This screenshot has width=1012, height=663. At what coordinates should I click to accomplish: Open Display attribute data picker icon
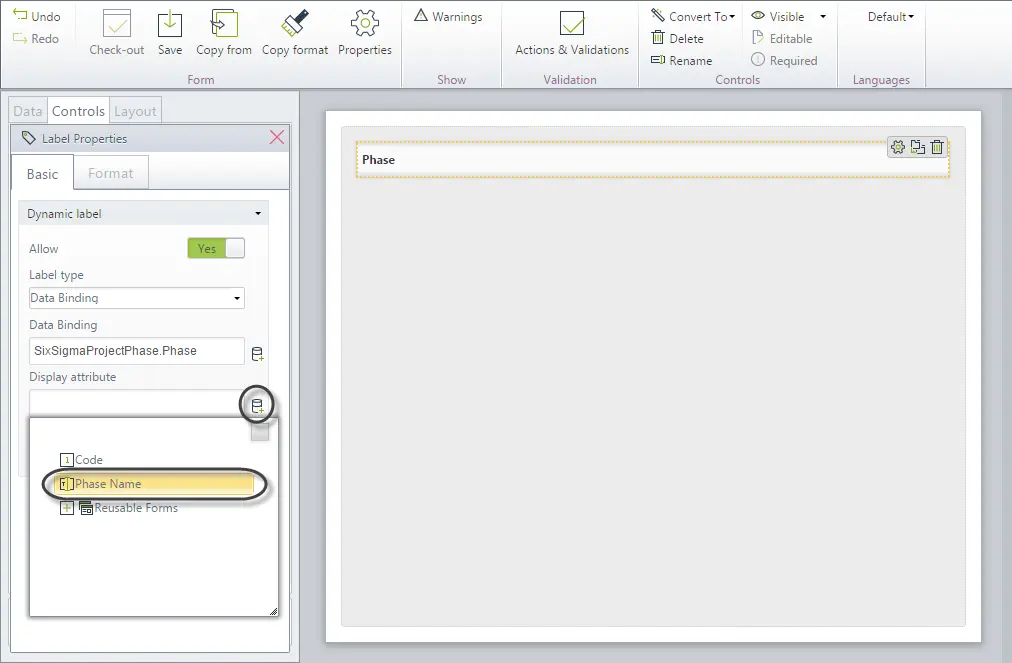tap(257, 406)
